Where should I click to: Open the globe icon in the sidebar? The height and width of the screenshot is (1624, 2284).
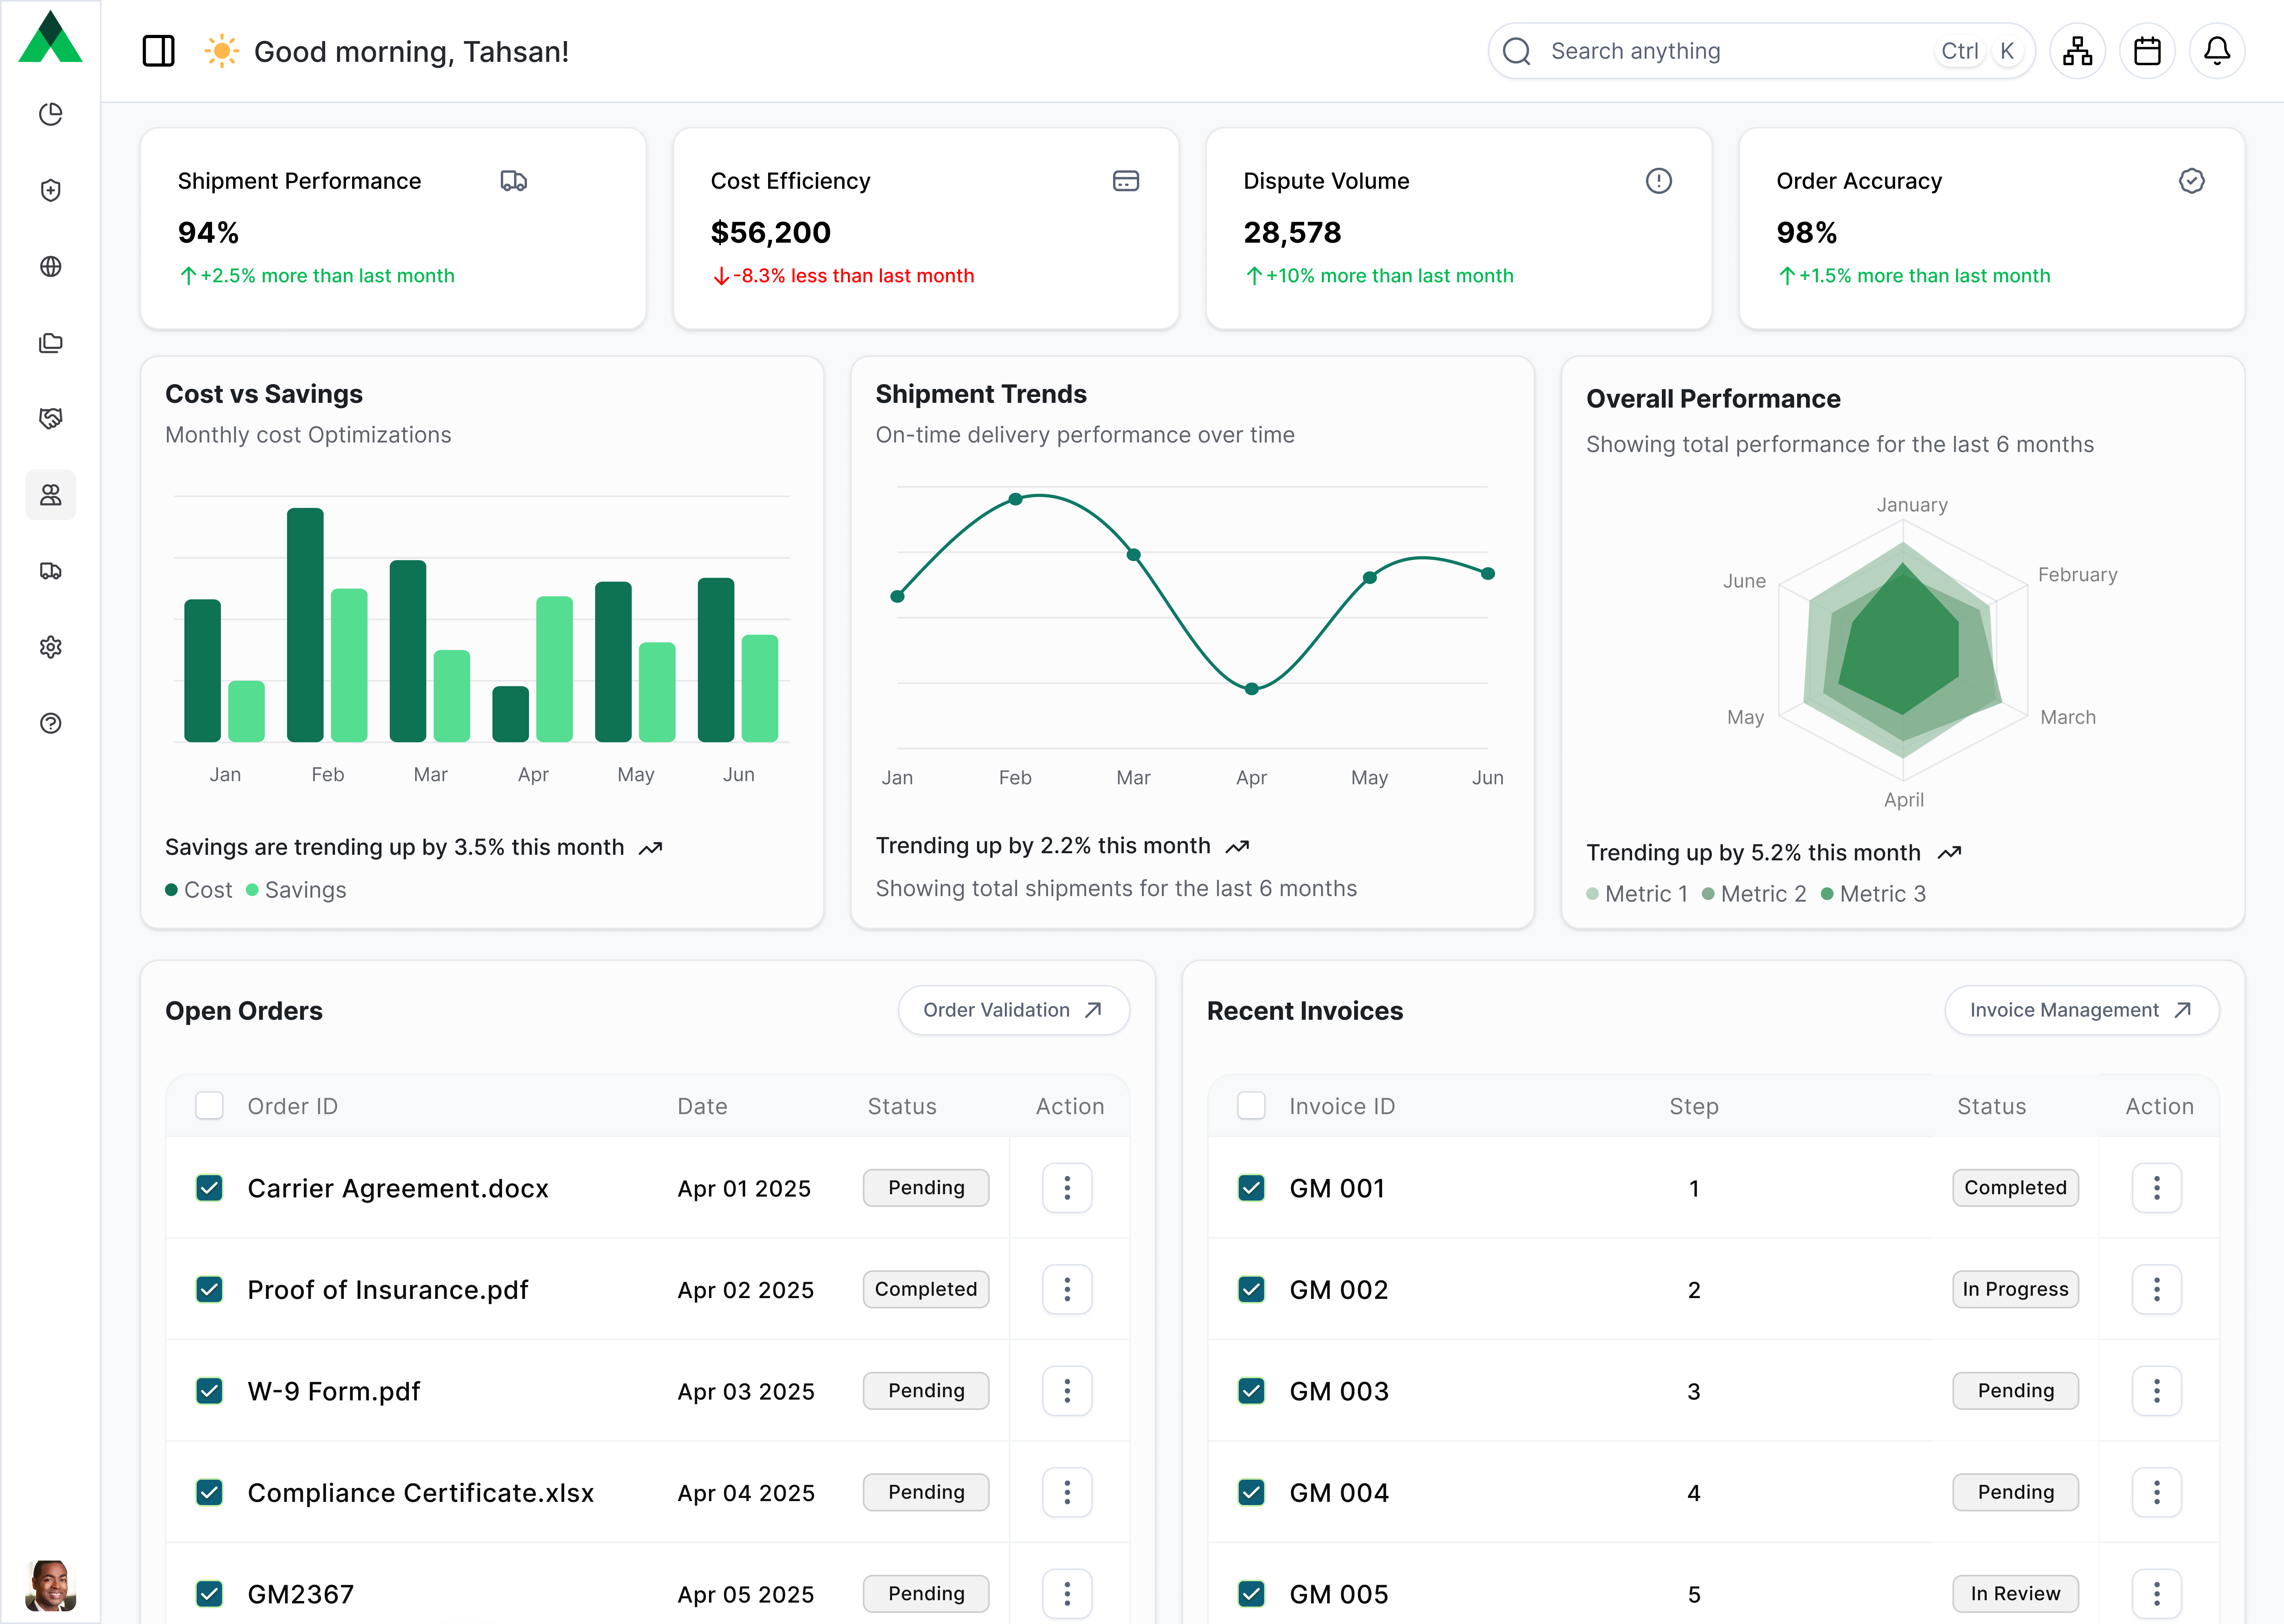click(51, 266)
